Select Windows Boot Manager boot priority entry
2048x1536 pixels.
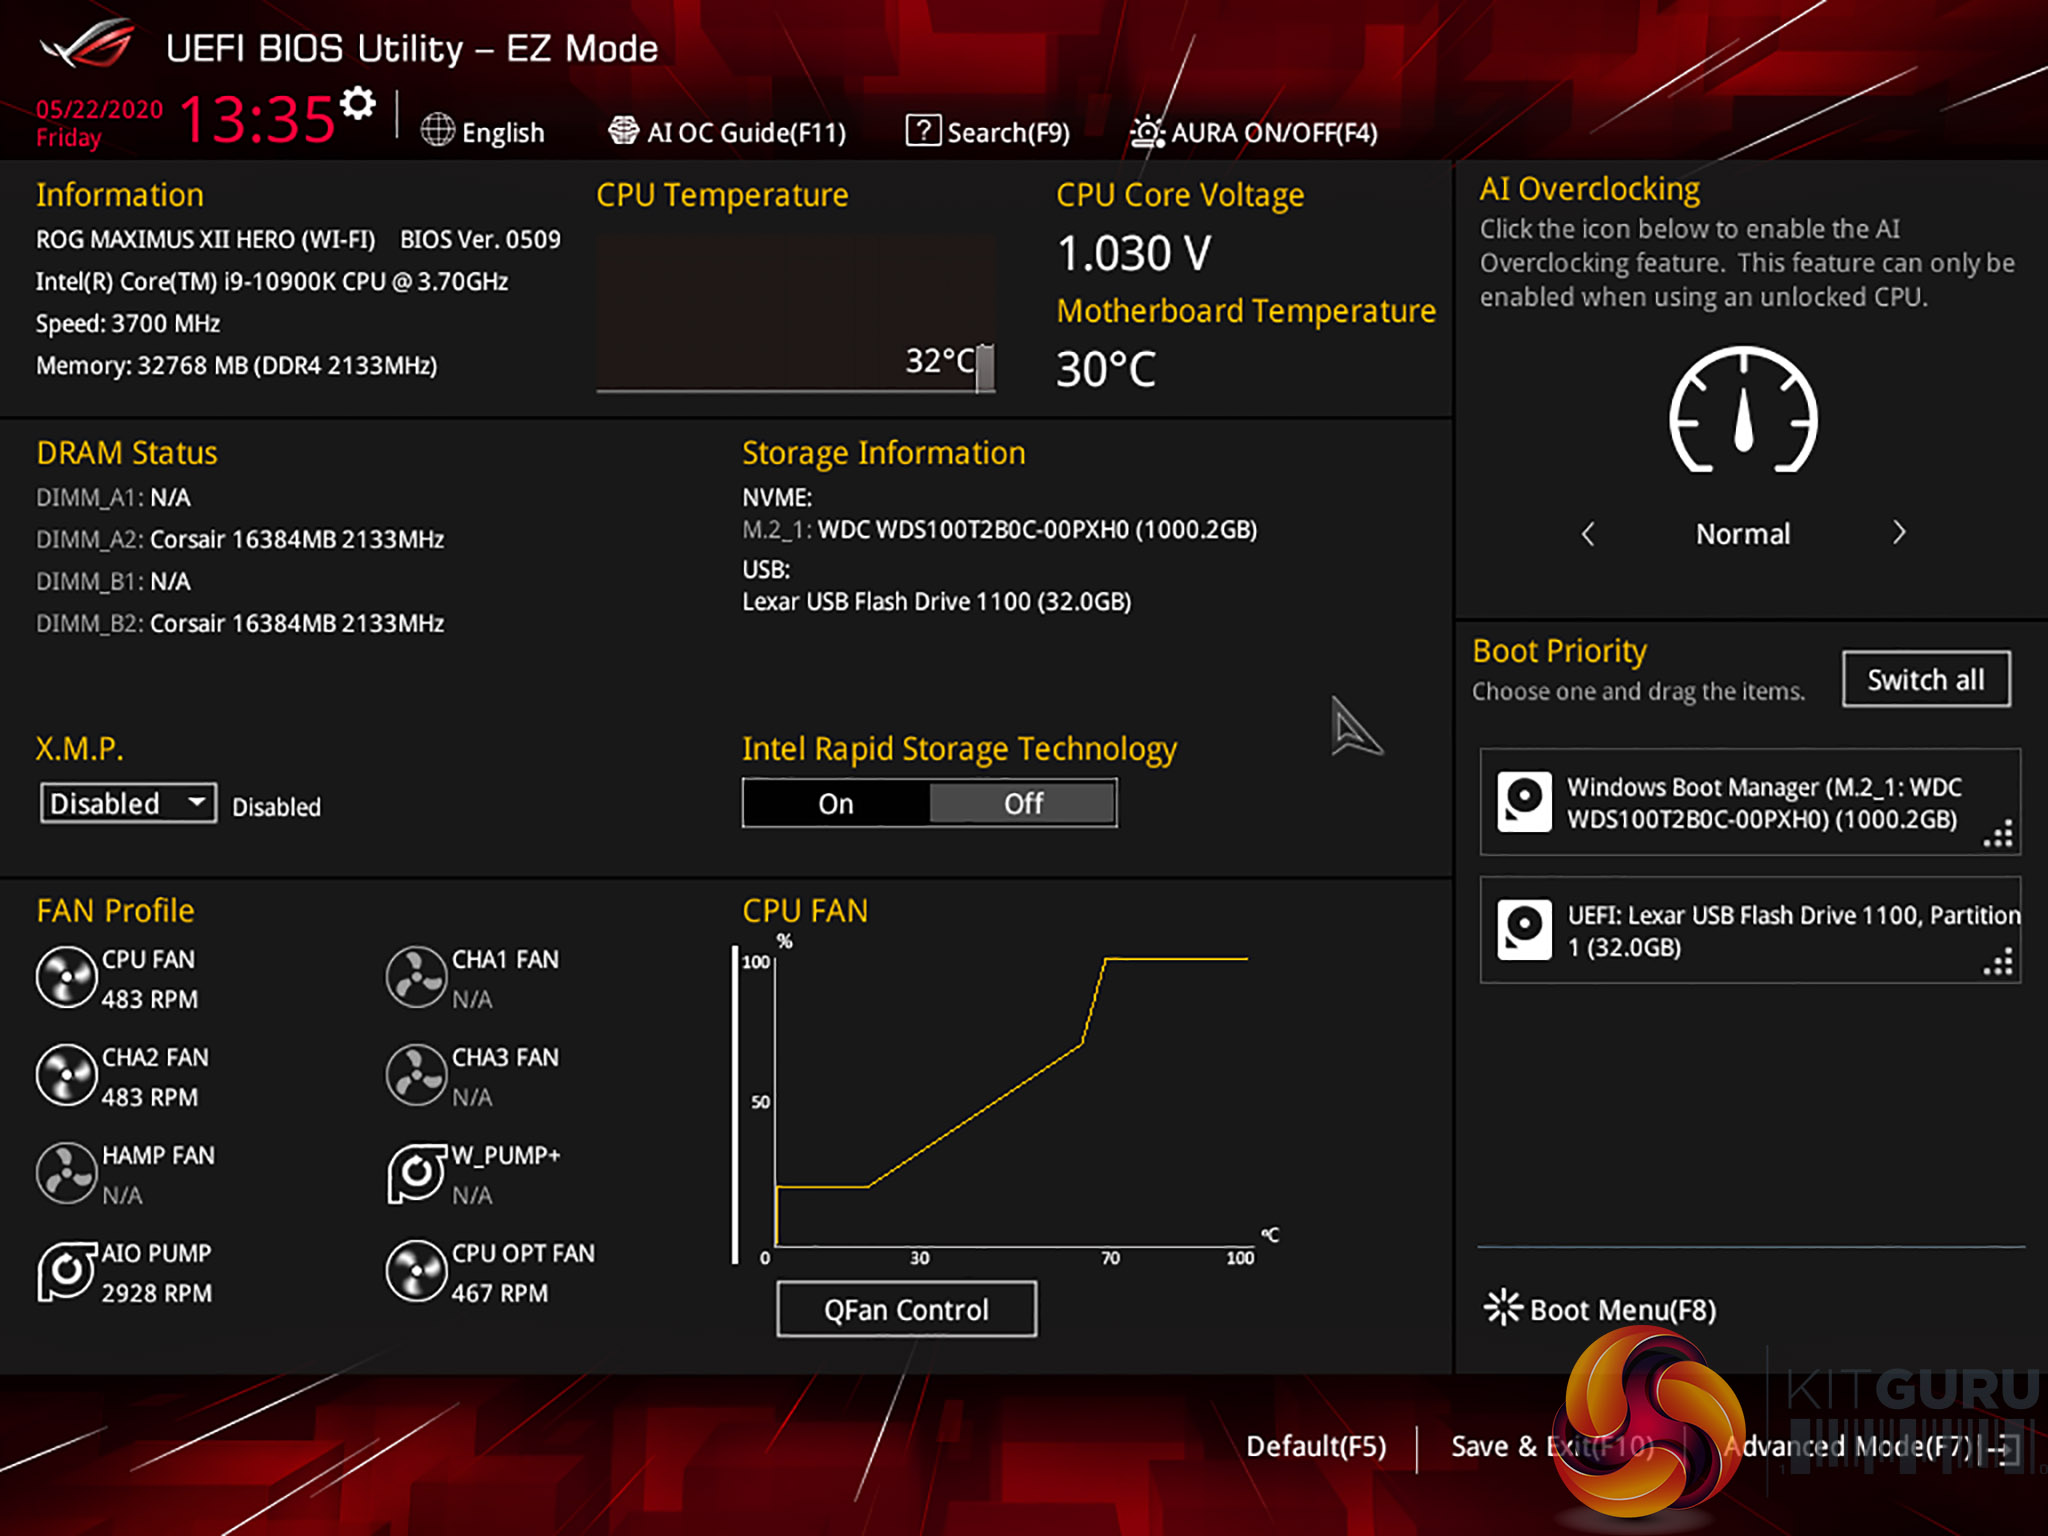(x=1749, y=802)
